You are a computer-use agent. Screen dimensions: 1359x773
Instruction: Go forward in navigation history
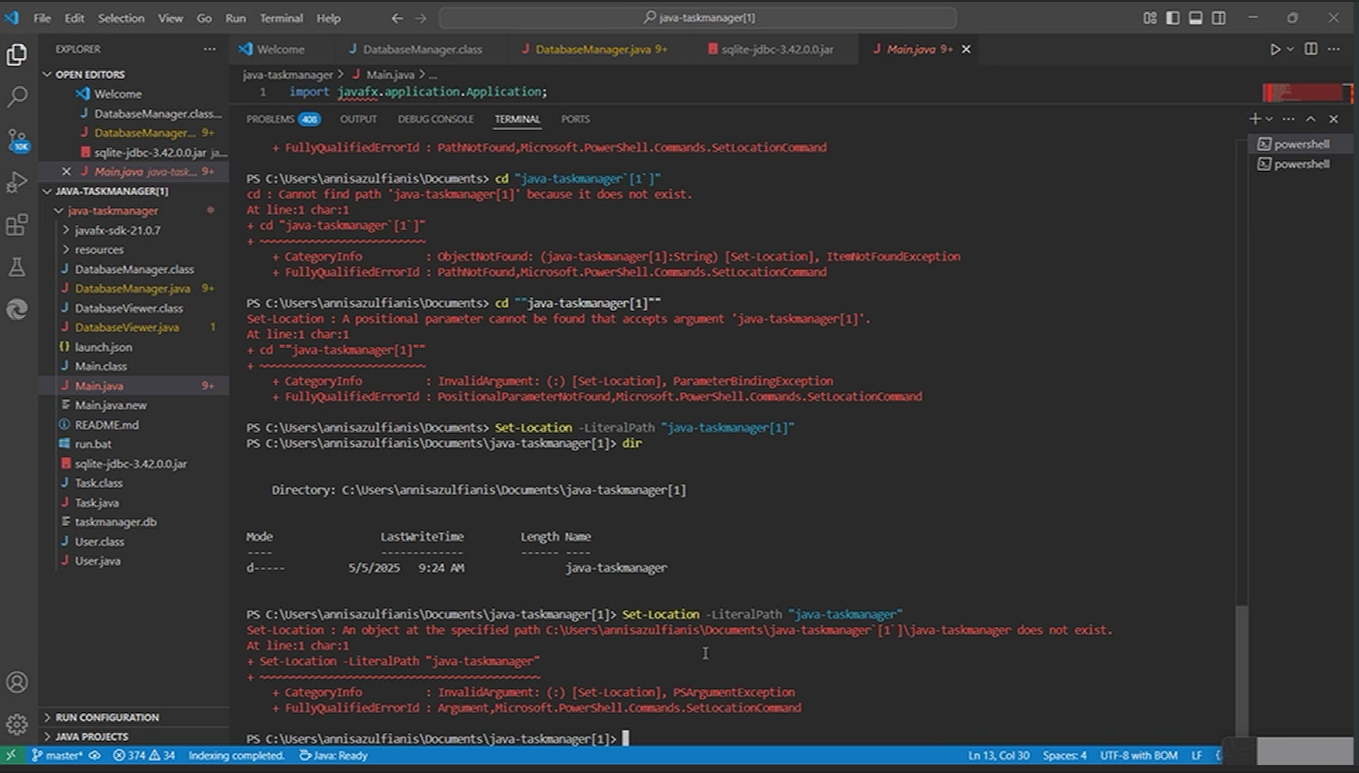coord(421,18)
